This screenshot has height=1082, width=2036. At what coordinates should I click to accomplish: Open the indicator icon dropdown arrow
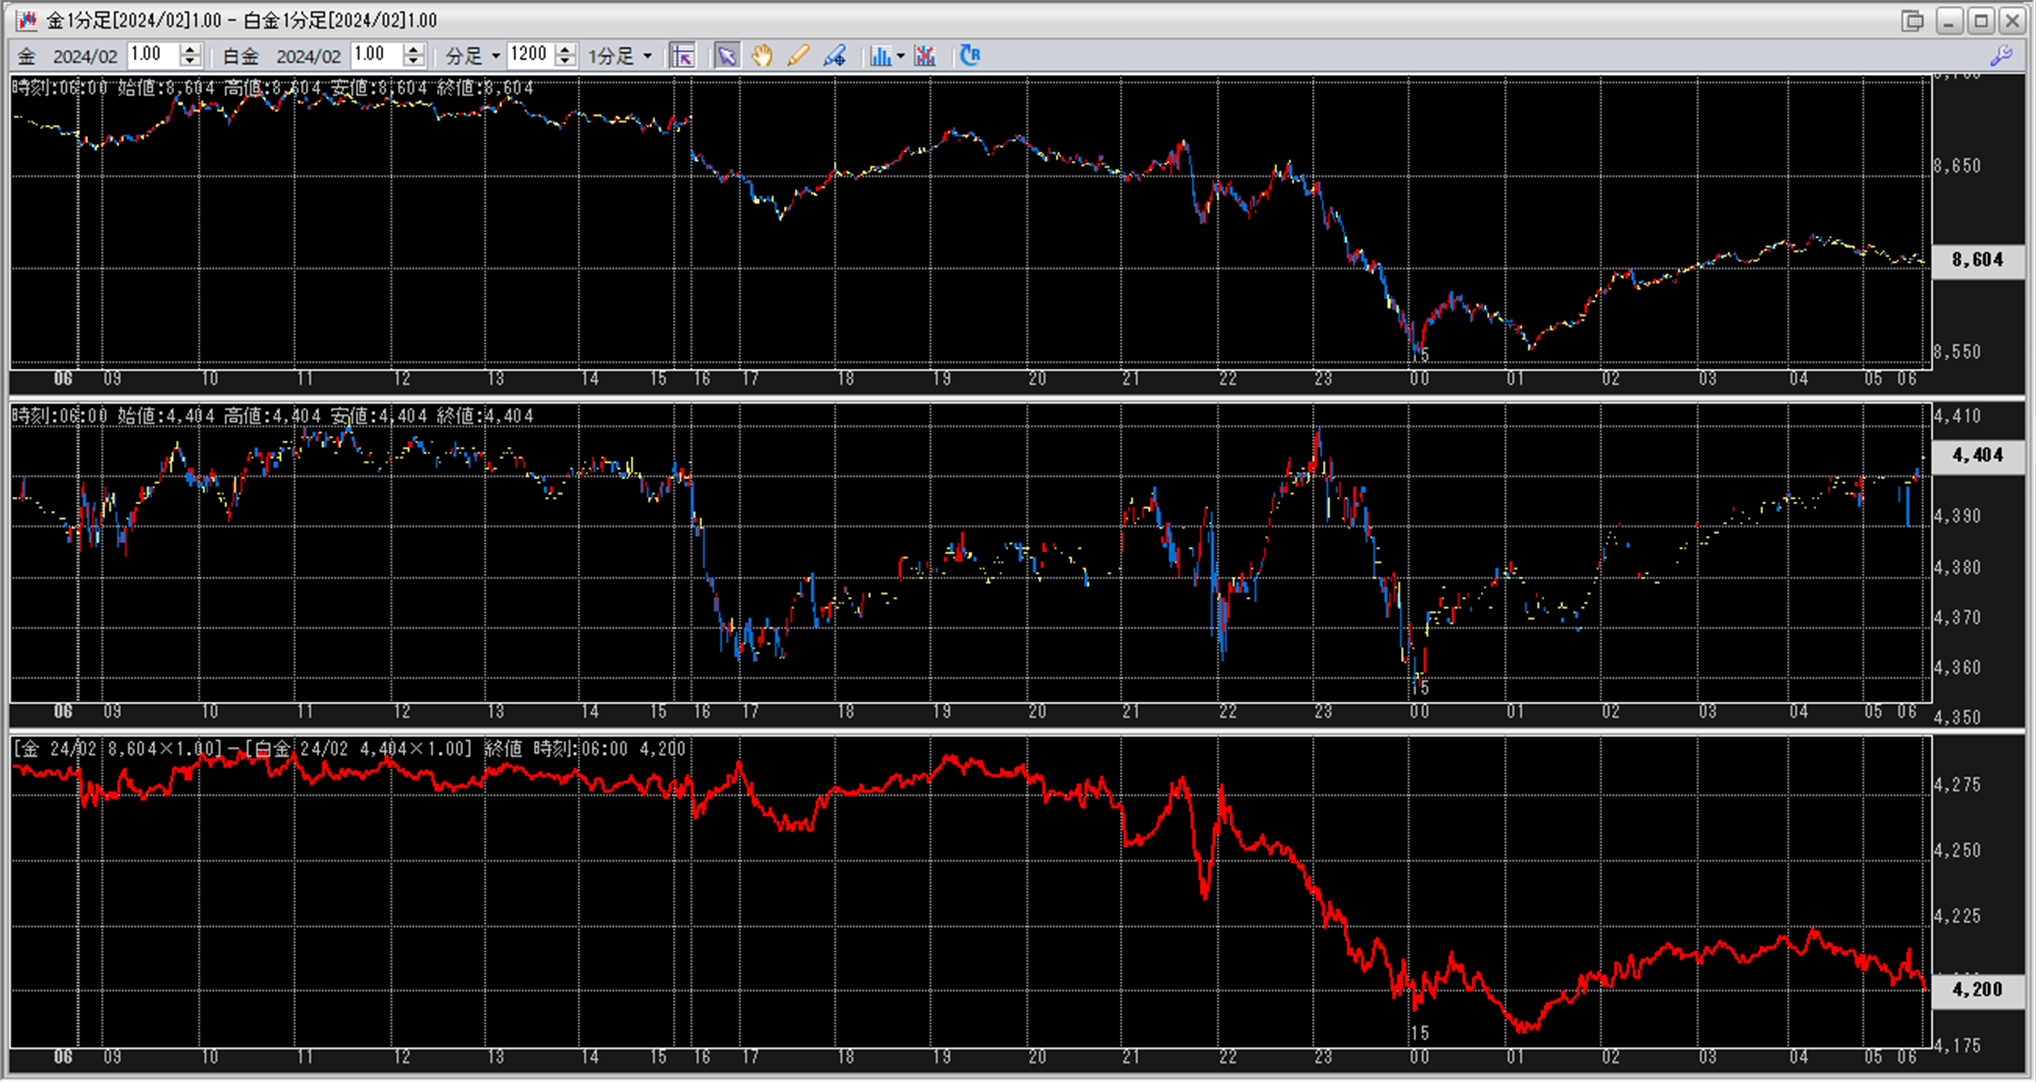coord(901,56)
